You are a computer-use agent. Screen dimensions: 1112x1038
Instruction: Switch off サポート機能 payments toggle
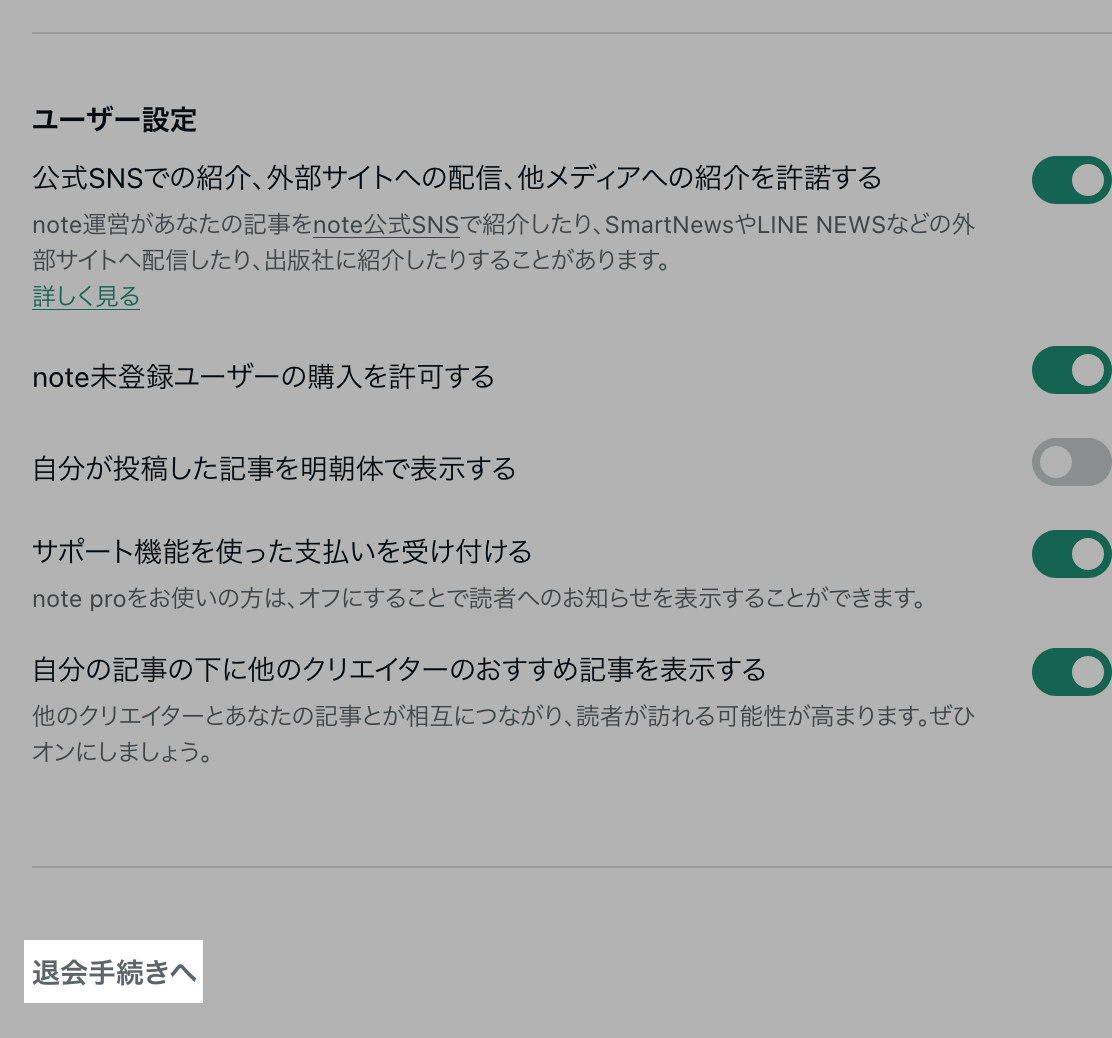(1071, 554)
